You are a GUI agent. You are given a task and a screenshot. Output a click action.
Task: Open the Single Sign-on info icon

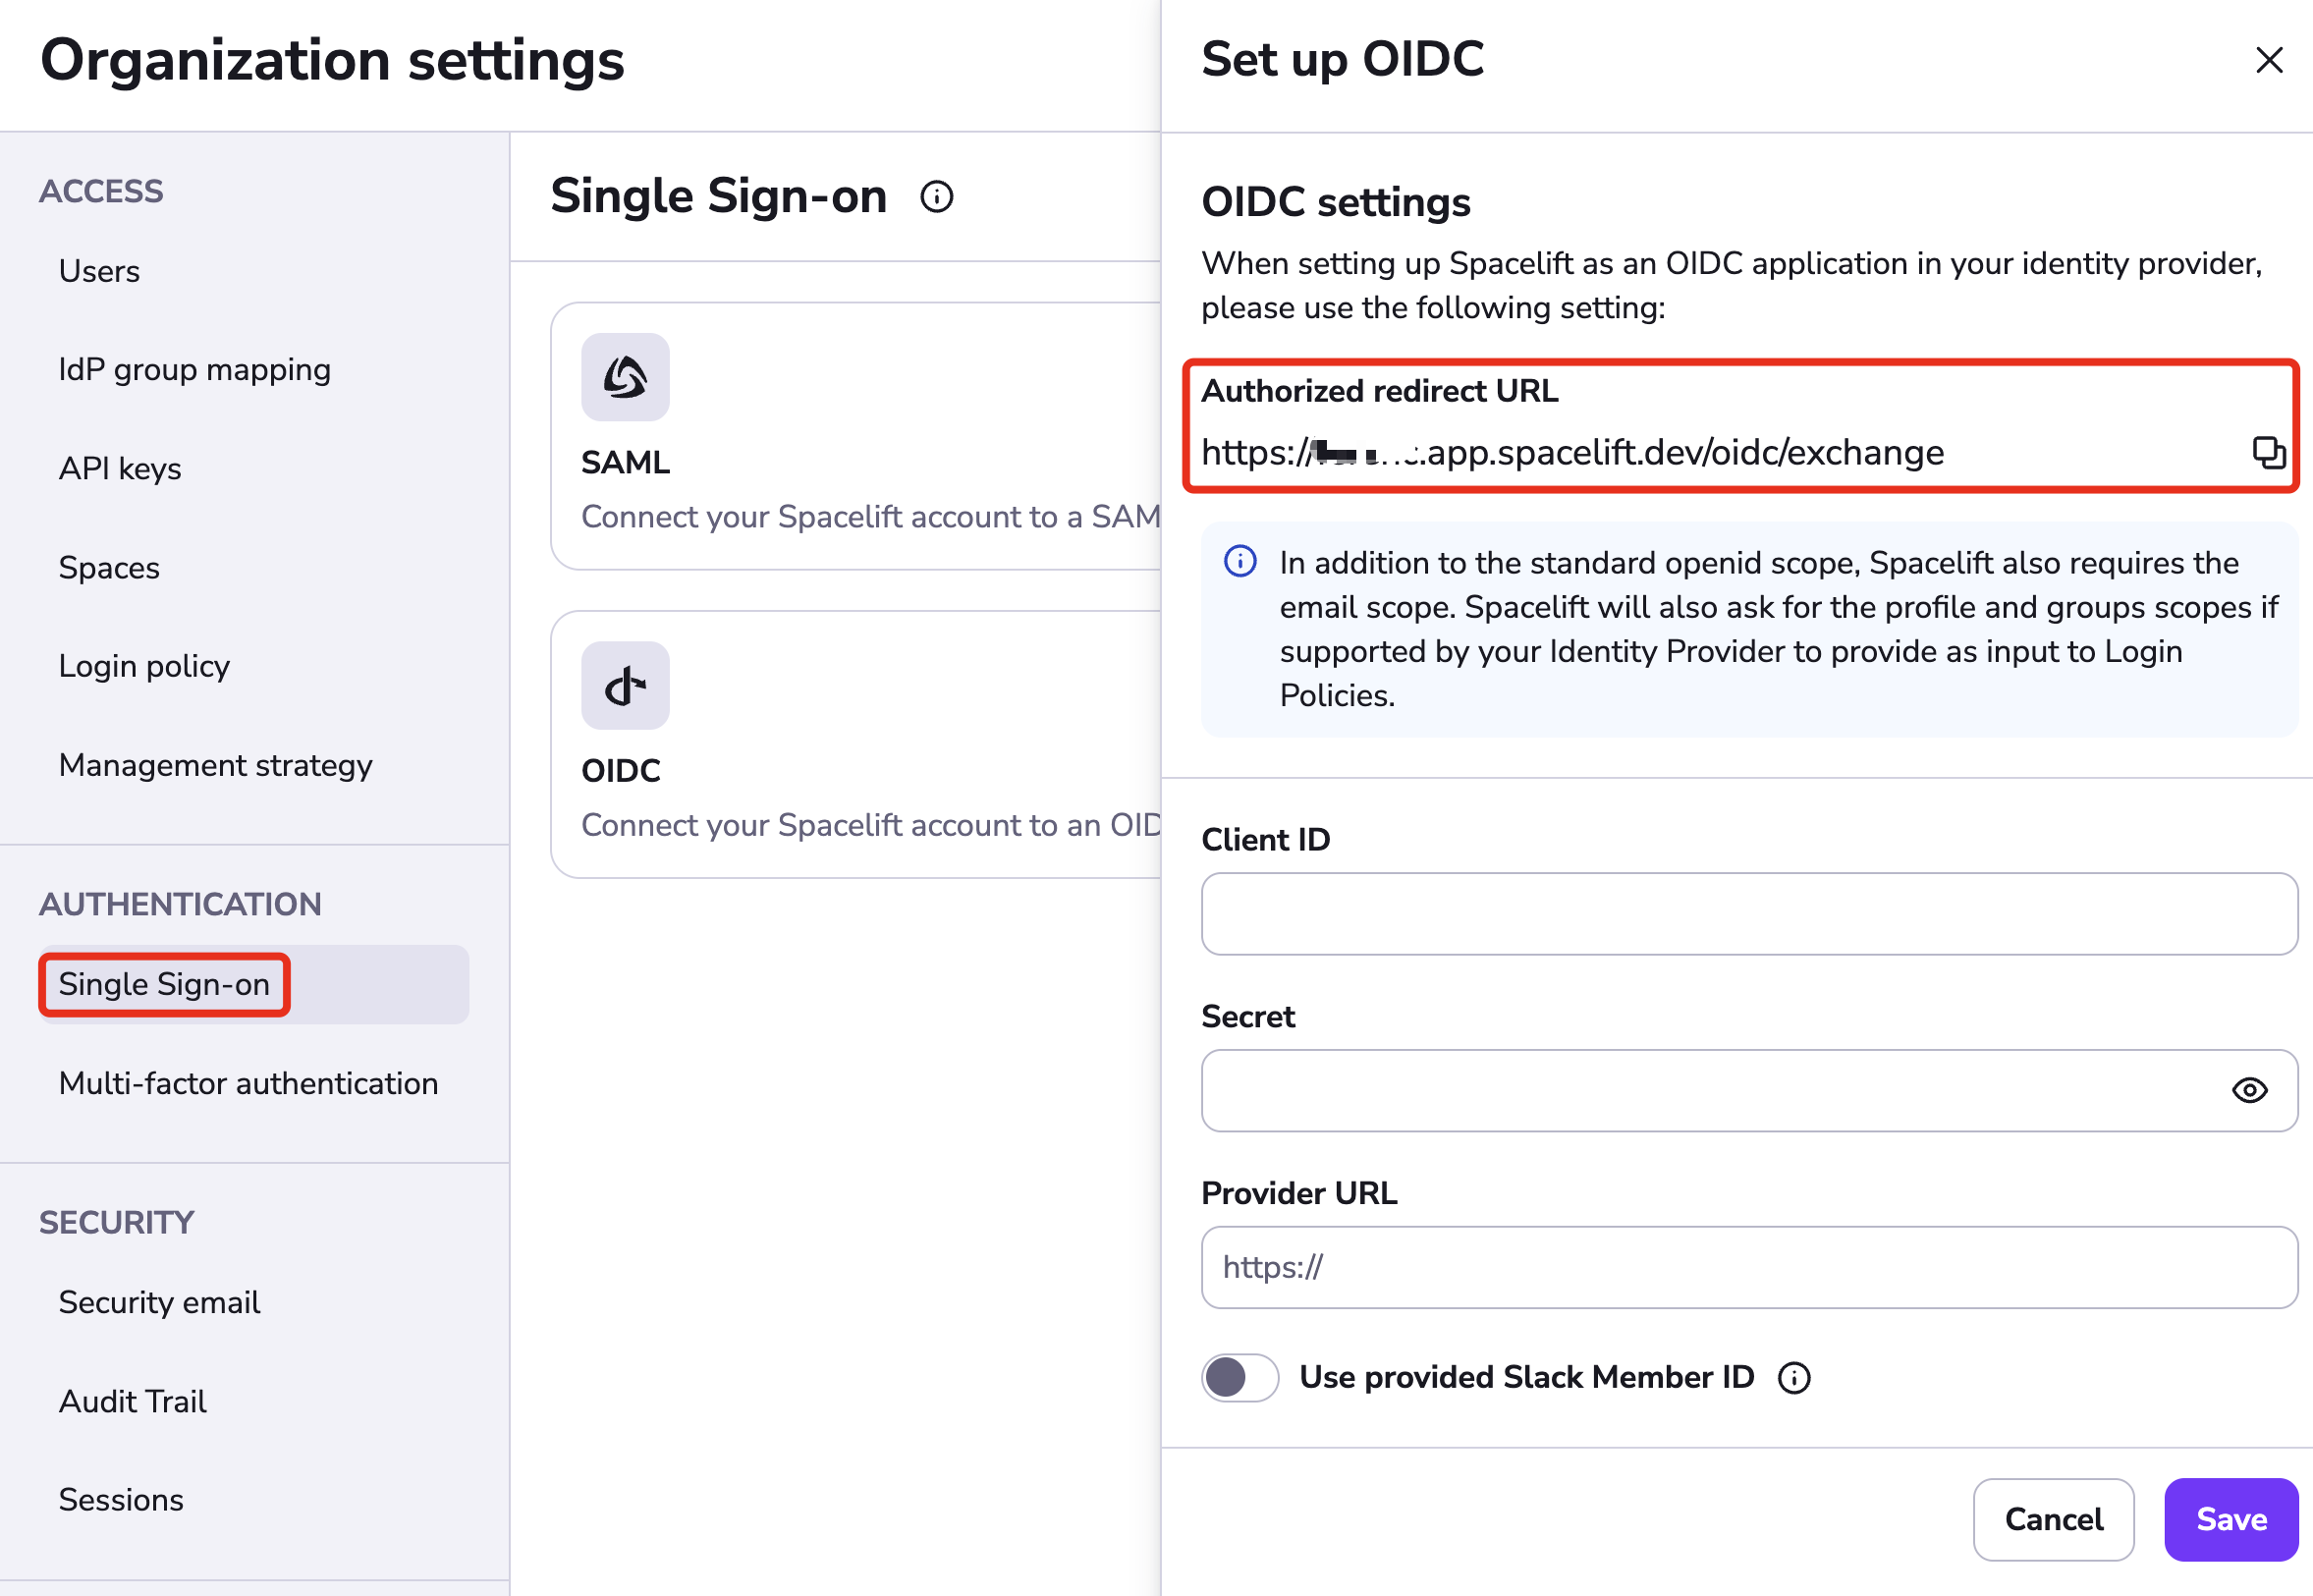point(937,197)
